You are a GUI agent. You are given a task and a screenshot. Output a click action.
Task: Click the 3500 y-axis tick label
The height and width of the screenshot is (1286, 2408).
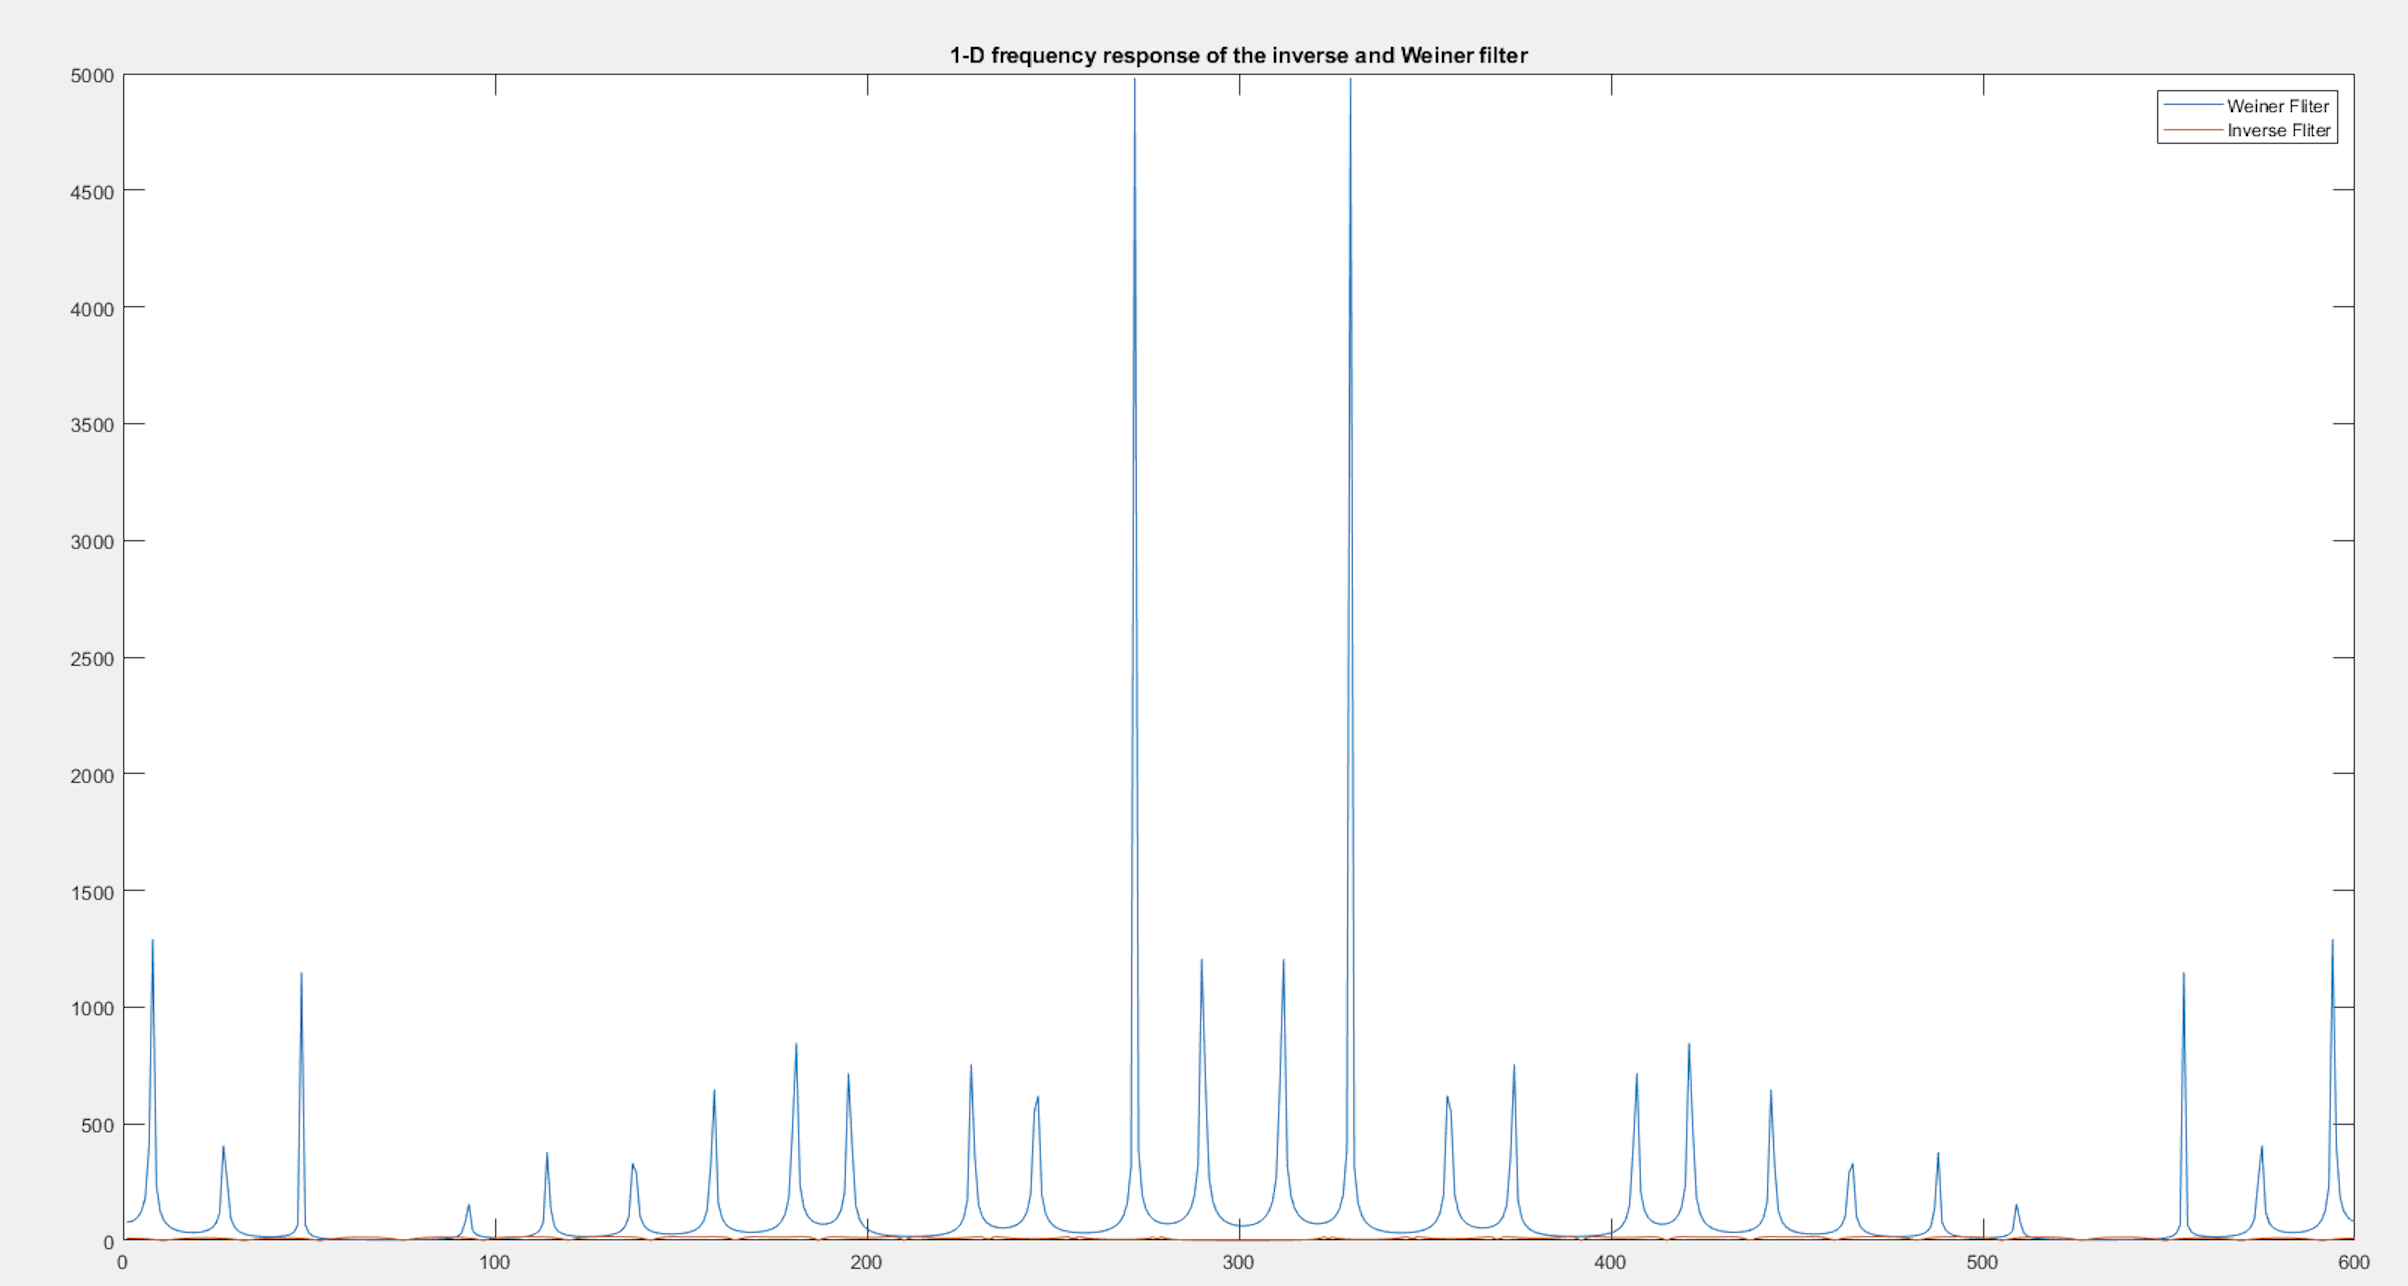[92, 425]
